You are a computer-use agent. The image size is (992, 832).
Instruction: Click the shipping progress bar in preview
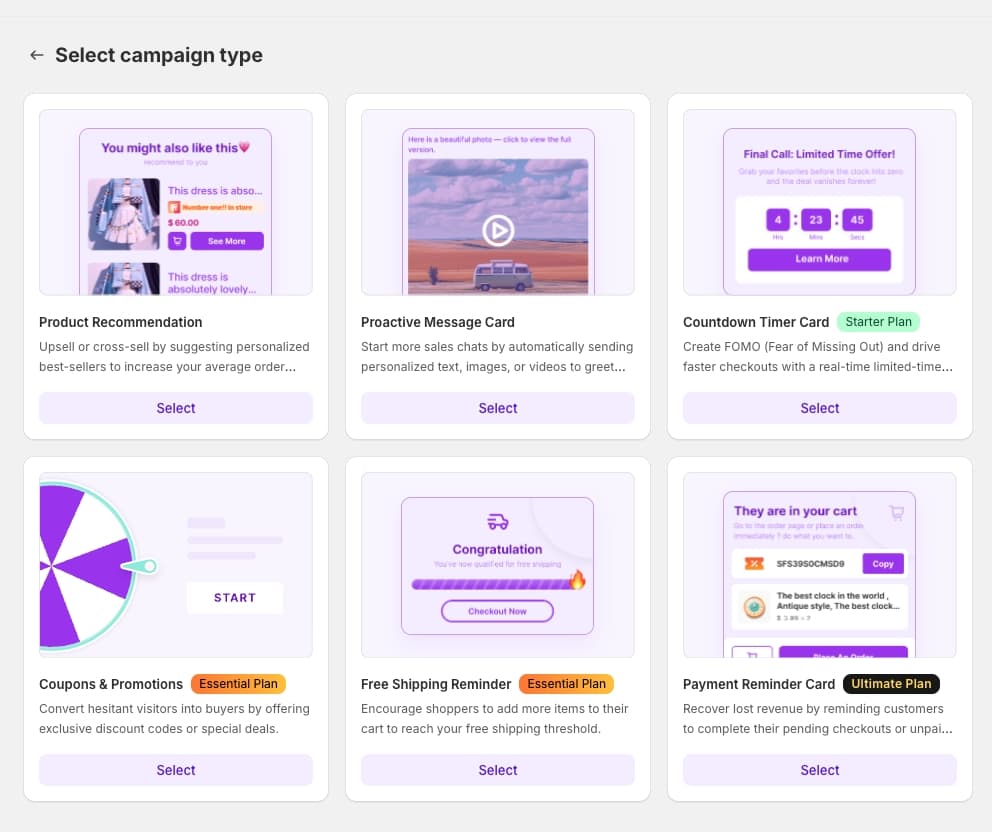[x=493, y=584]
